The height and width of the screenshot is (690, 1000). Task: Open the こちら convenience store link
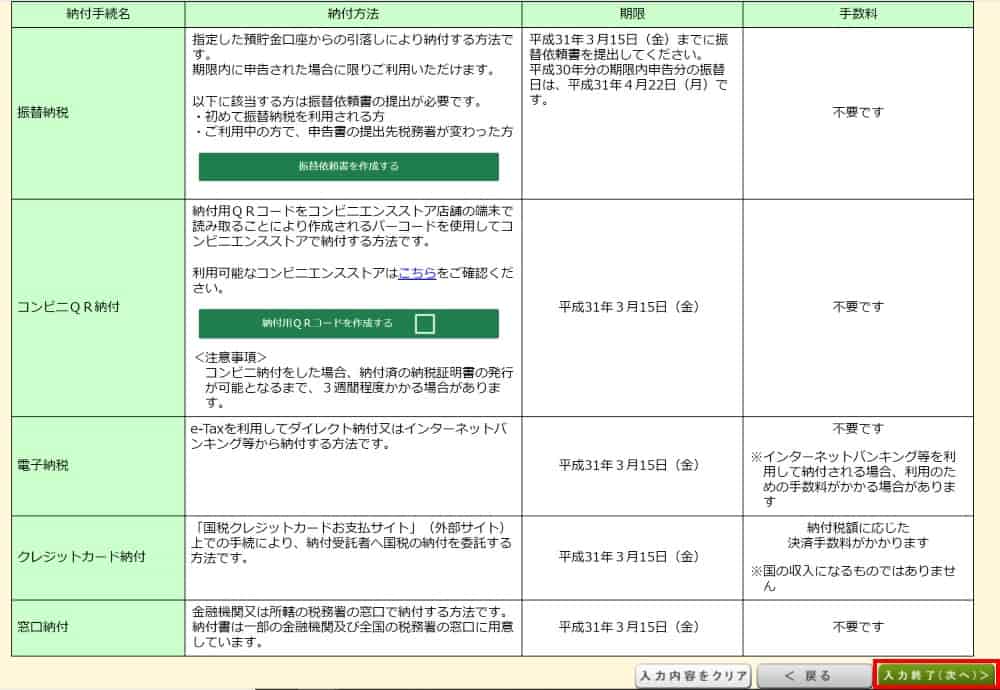point(416,272)
